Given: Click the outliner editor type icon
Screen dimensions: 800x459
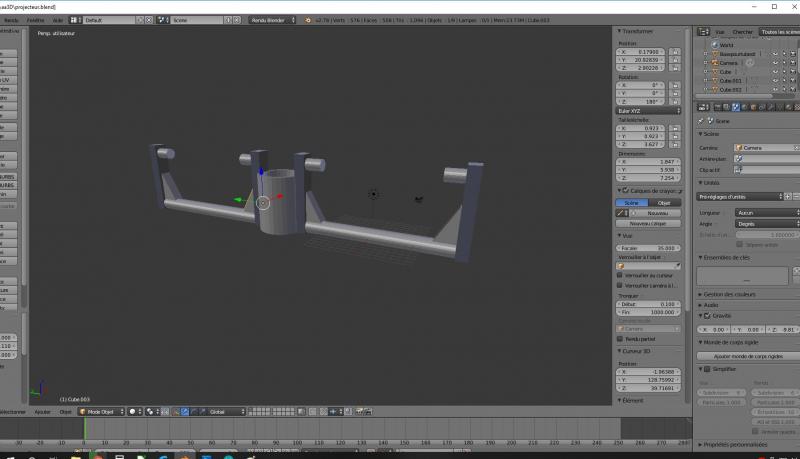Looking at the screenshot, I should tap(701, 32).
